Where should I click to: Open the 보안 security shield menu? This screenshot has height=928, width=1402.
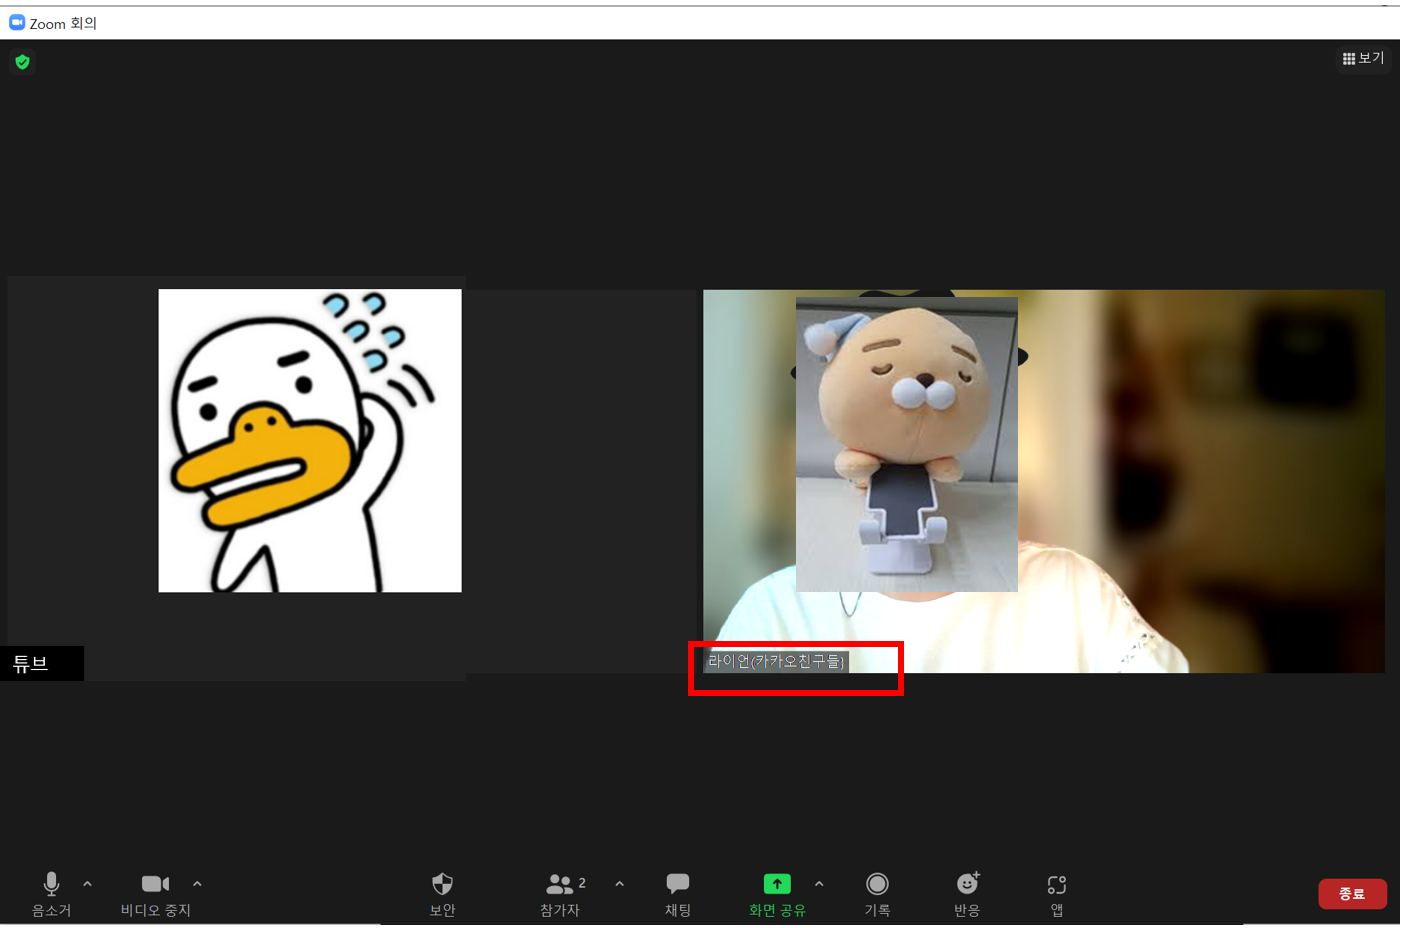(x=442, y=894)
